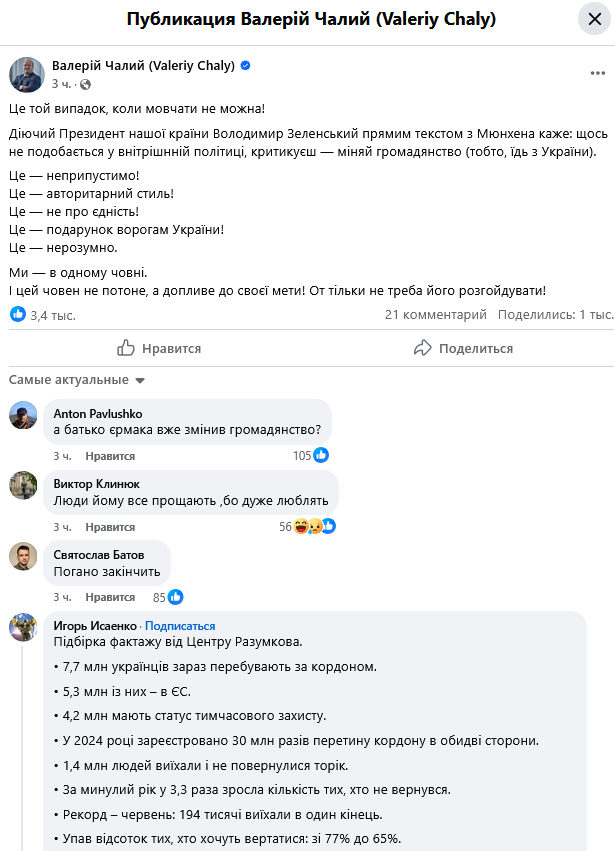Like Святослав Батов's comment via Нравится
The image size is (615, 851).
110,598
